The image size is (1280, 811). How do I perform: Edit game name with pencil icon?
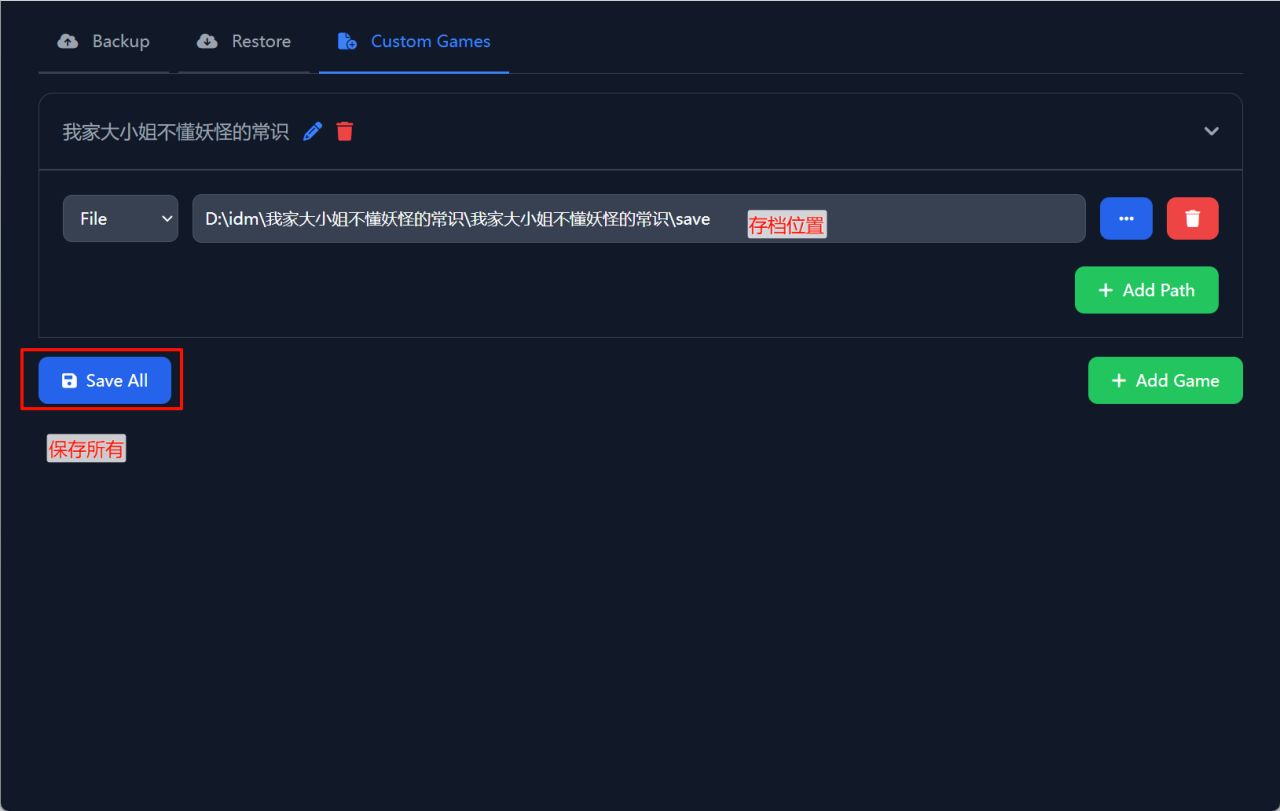pyautogui.click(x=313, y=131)
